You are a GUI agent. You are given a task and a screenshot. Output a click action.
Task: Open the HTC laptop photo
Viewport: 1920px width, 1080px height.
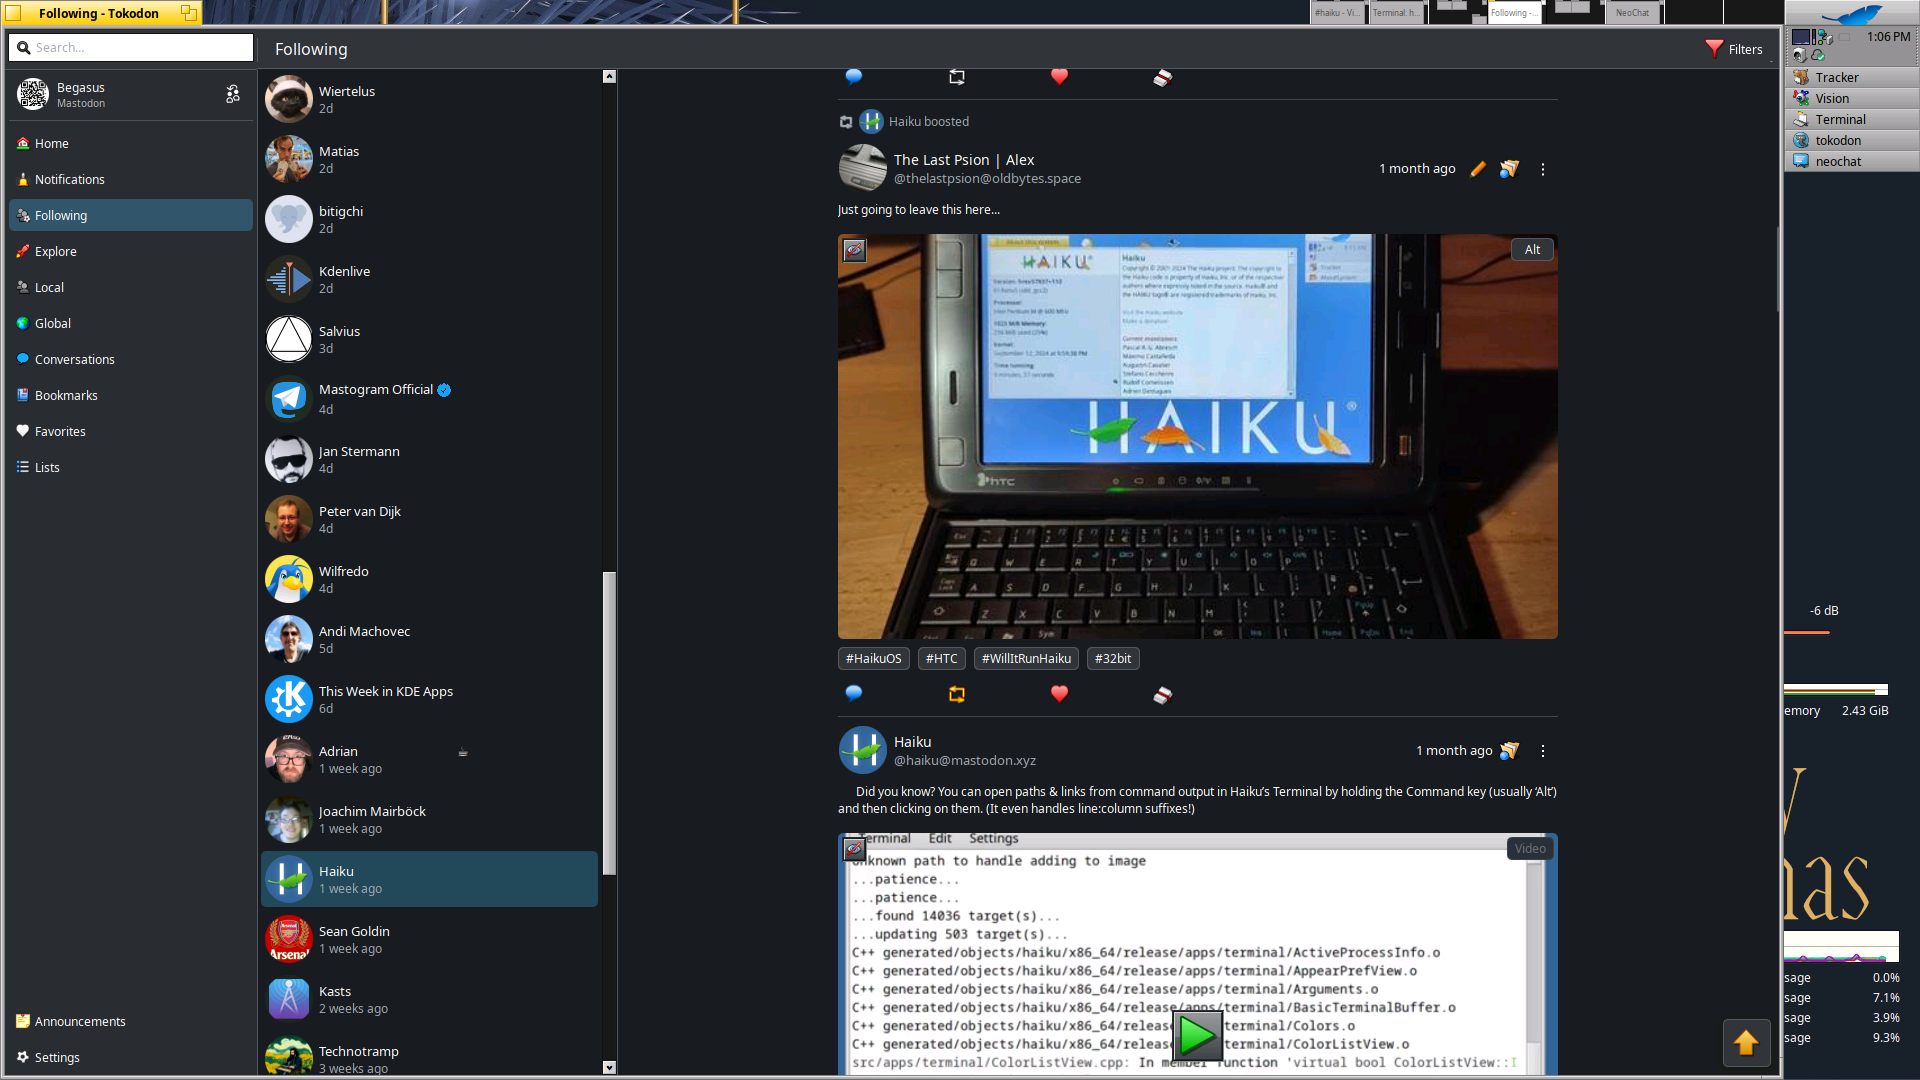tap(1197, 437)
